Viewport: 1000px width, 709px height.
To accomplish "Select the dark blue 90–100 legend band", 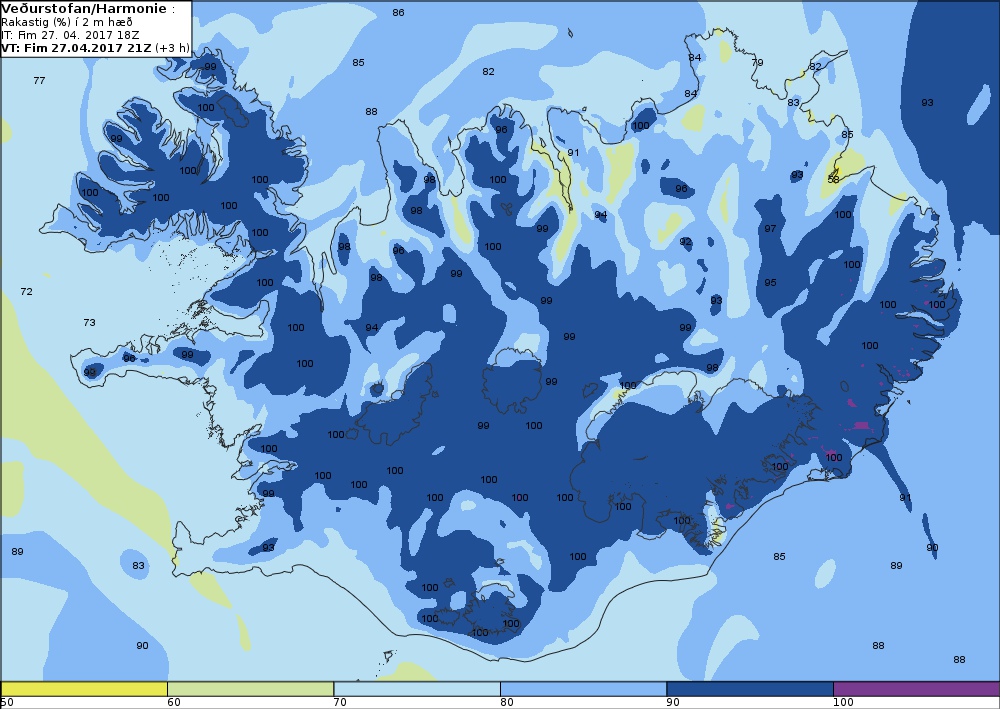I will pos(749,689).
